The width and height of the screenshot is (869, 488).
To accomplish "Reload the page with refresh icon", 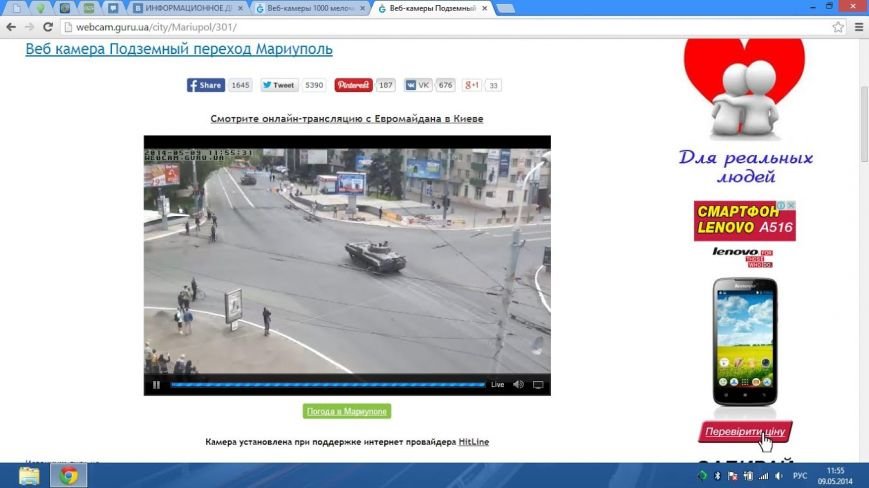I will coord(48,27).
